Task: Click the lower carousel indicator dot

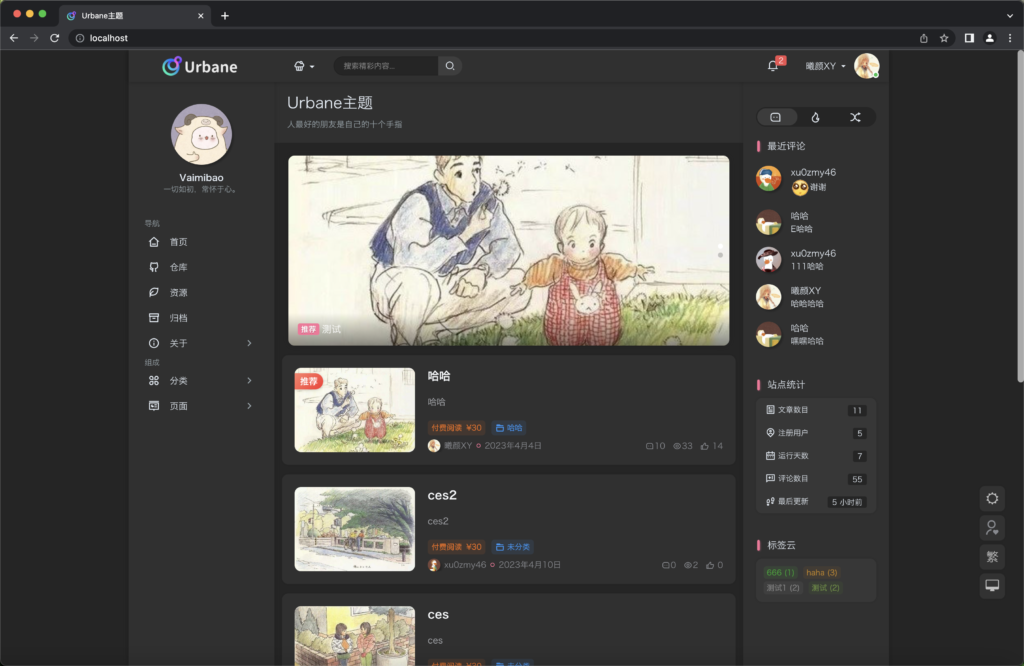Action: coord(720,255)
